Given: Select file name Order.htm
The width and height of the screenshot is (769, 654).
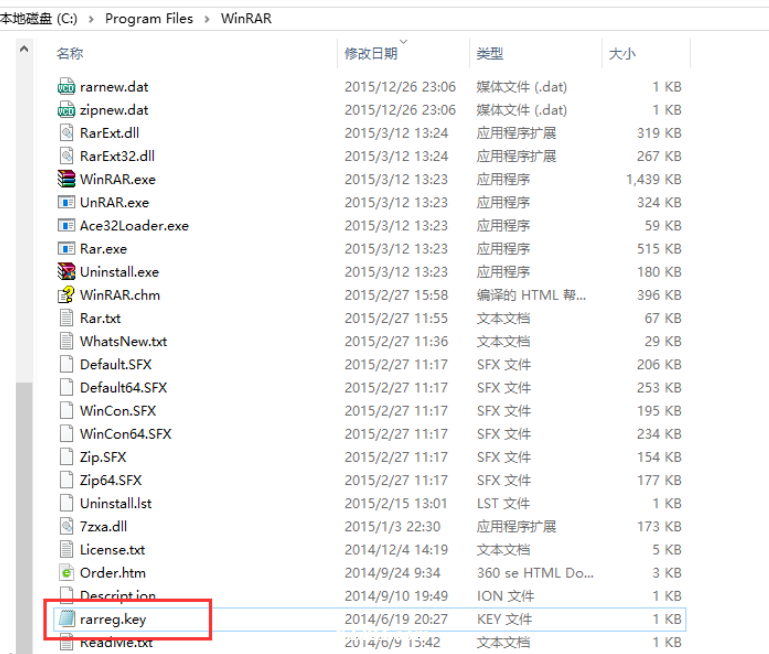Looking at the screenshot, I should pos(112,573).
